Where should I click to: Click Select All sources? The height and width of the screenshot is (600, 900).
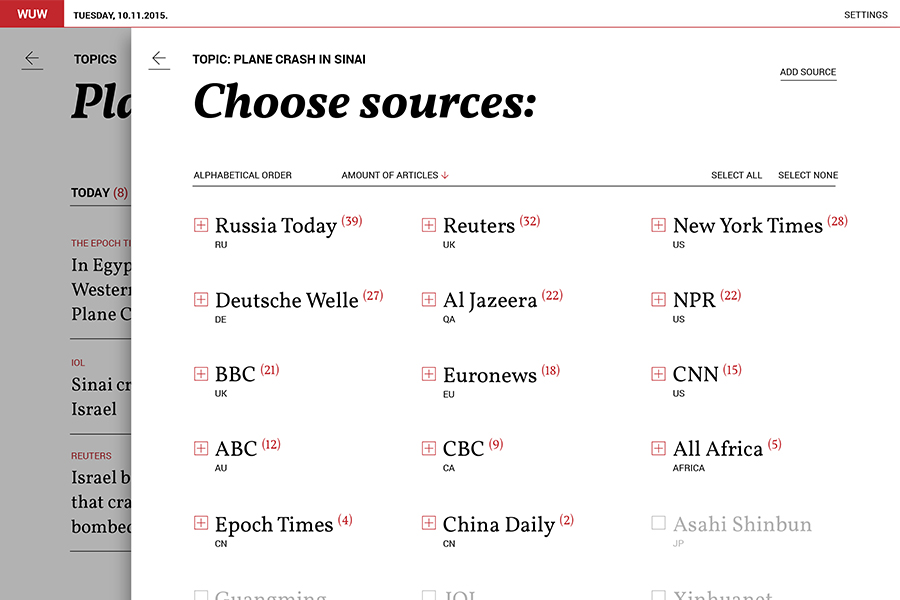point(736,175)
